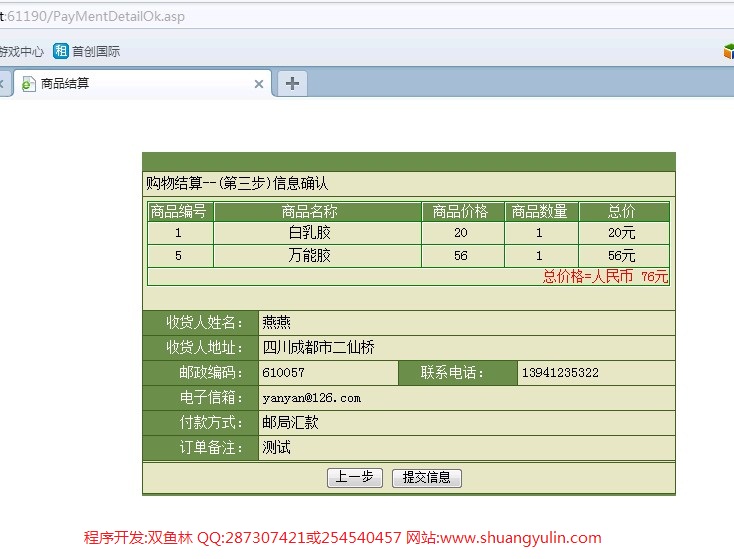Open the 游戏中心 bookmark
734x559 pixels.
click(x=21, y=51)
